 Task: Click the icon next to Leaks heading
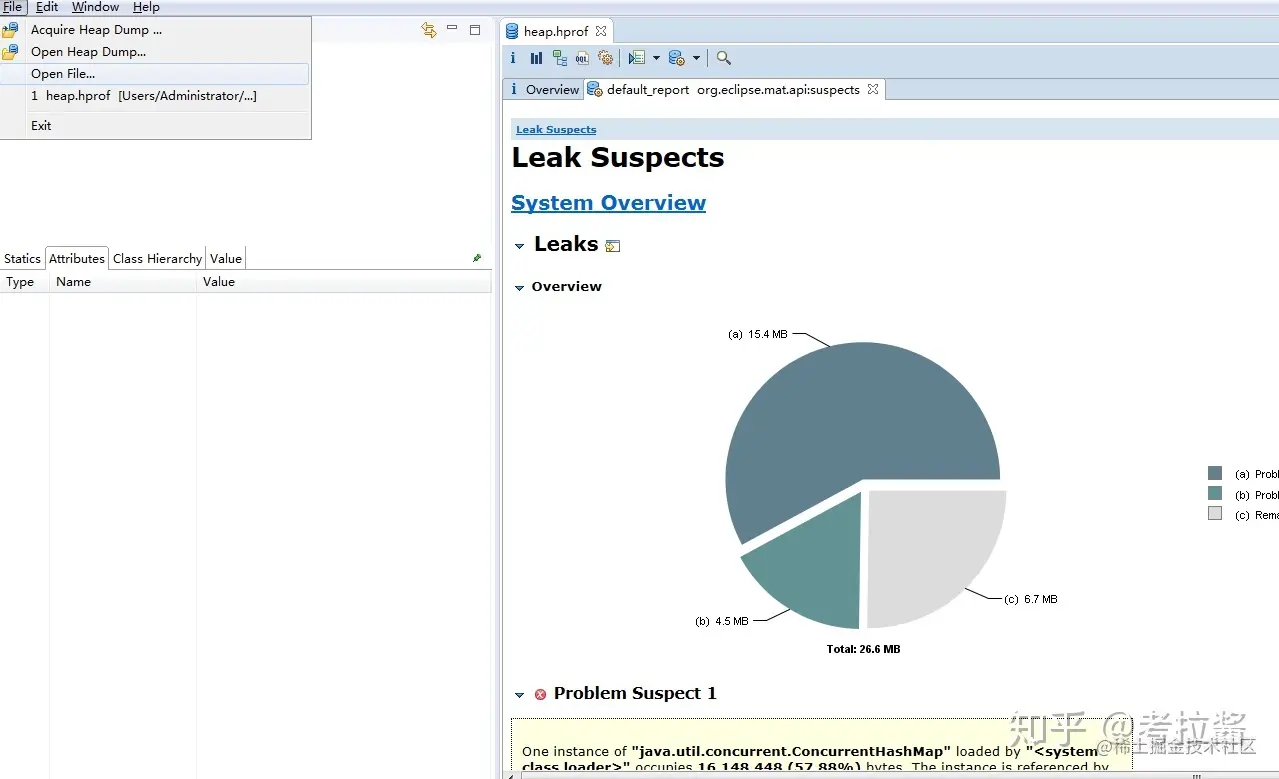613,246
